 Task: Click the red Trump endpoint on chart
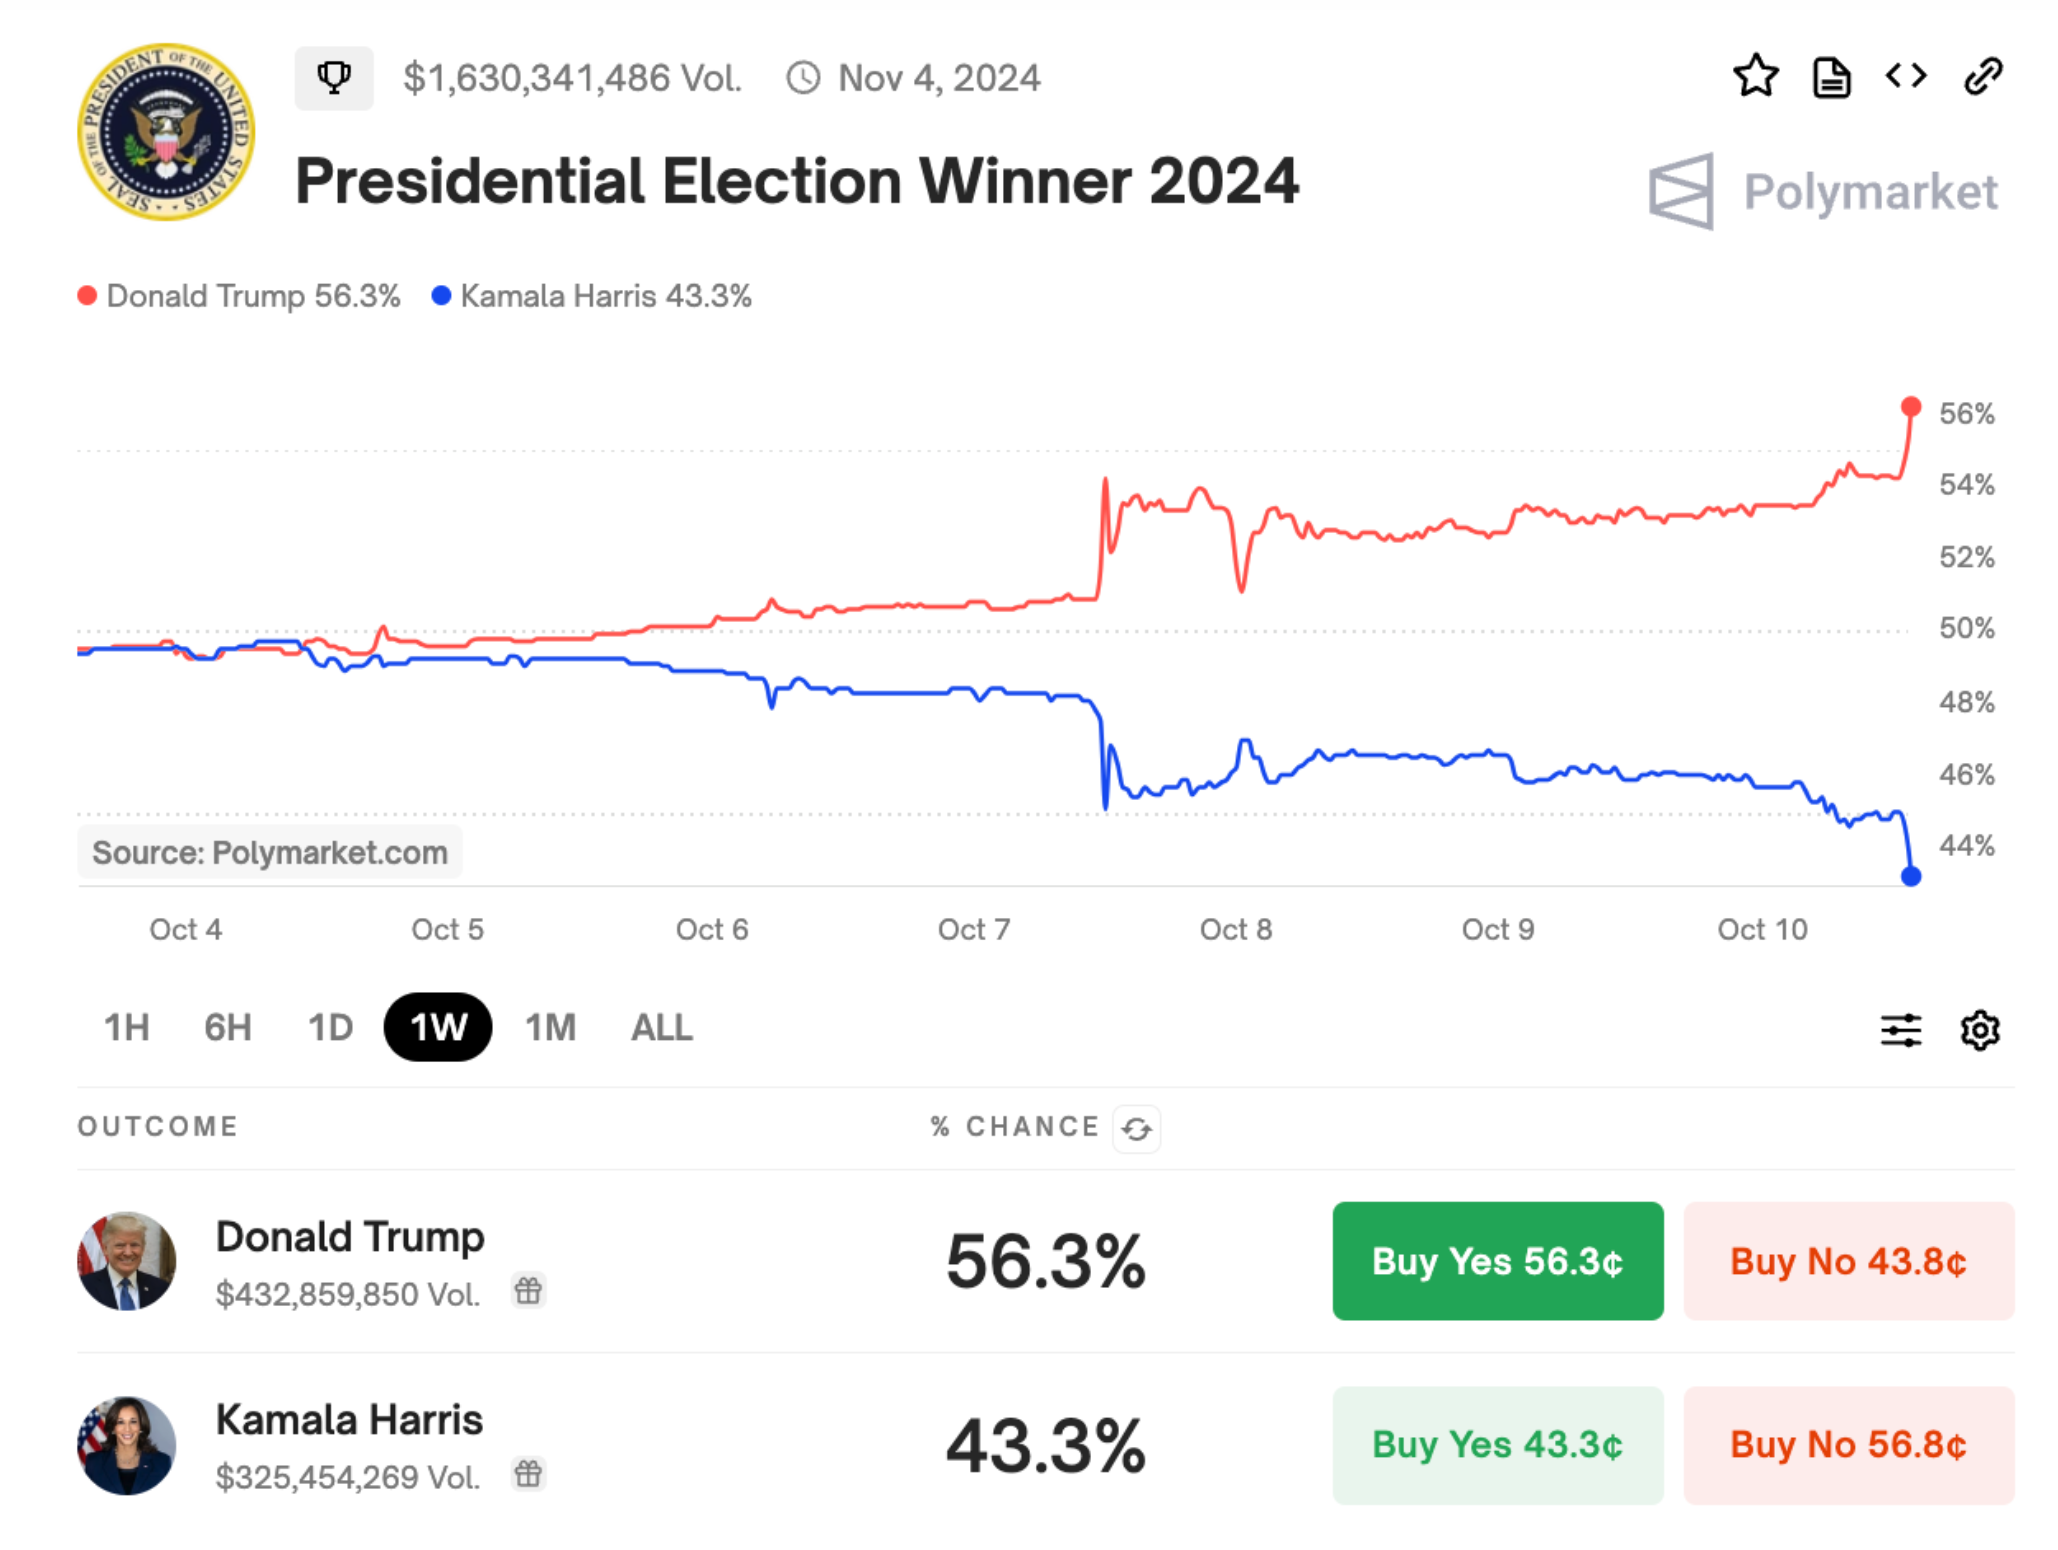pyautogui.click(x=1910, y=407)
